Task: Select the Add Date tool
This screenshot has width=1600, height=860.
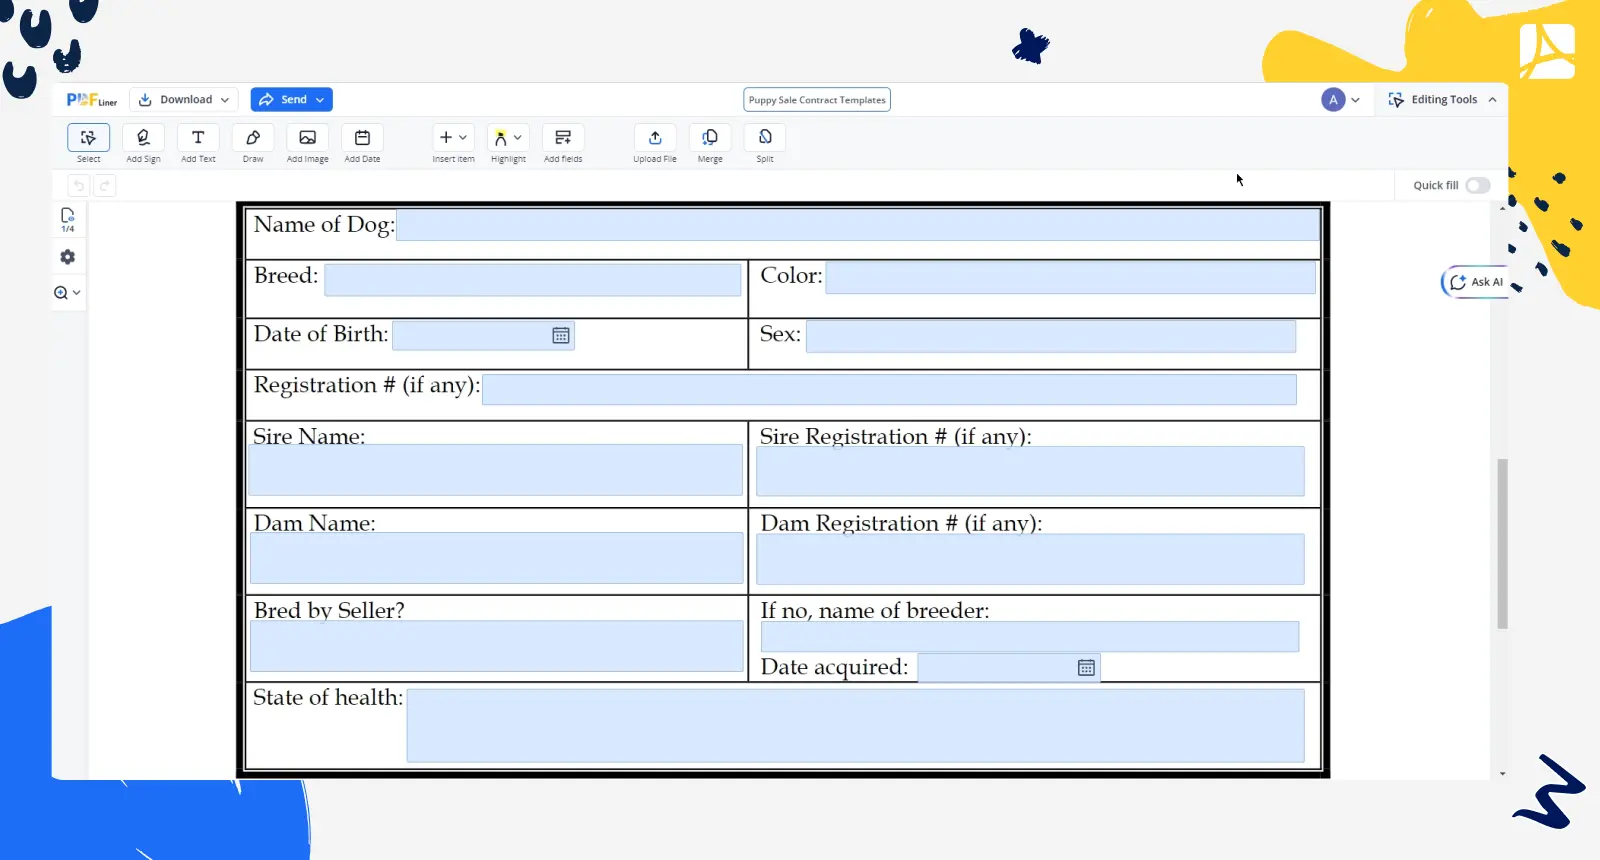Action: coord(362,138)
